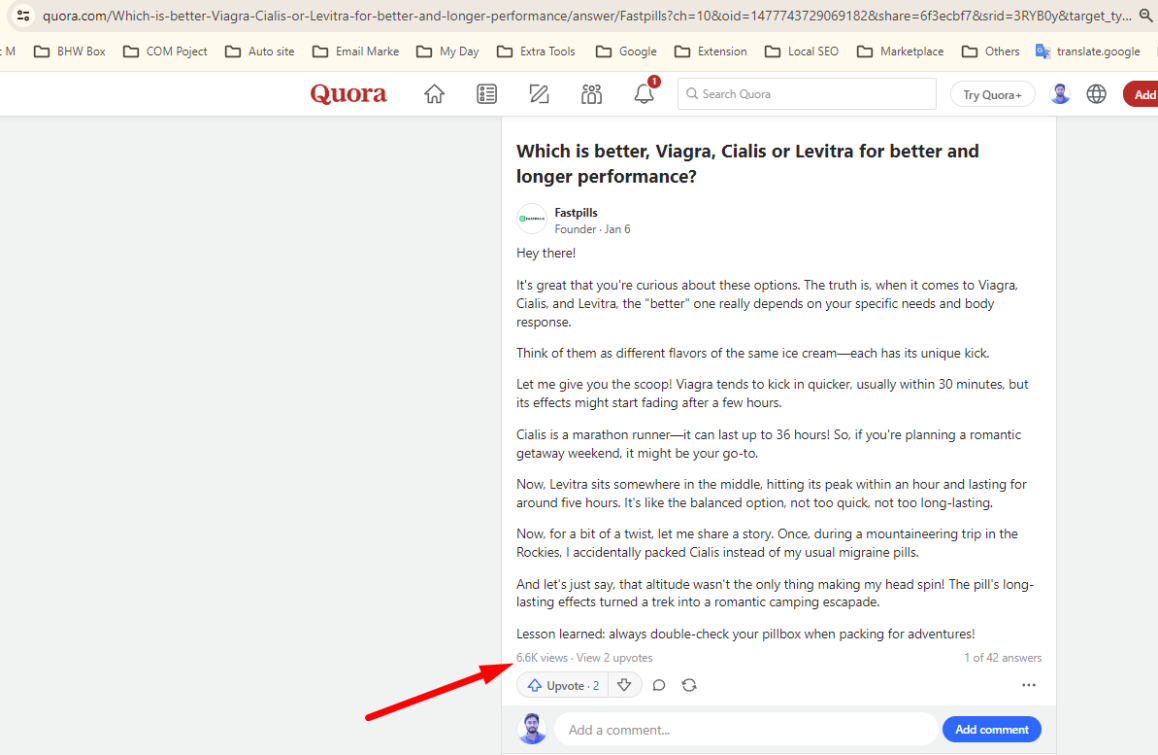Open the Auto site bookmarks folder

coord(260,52)
